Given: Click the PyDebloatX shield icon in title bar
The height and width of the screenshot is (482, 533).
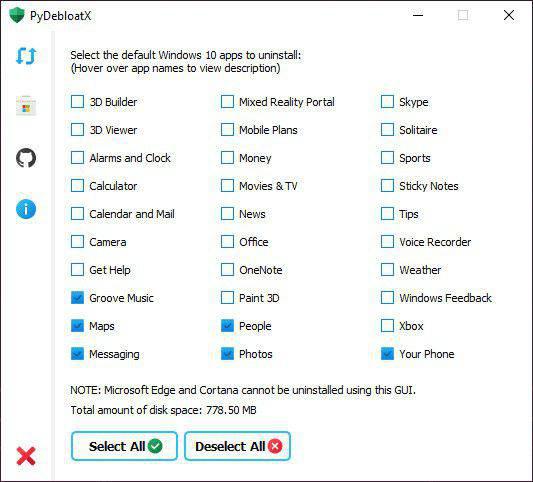Looking at the screenshot, I should click(17, 15).
